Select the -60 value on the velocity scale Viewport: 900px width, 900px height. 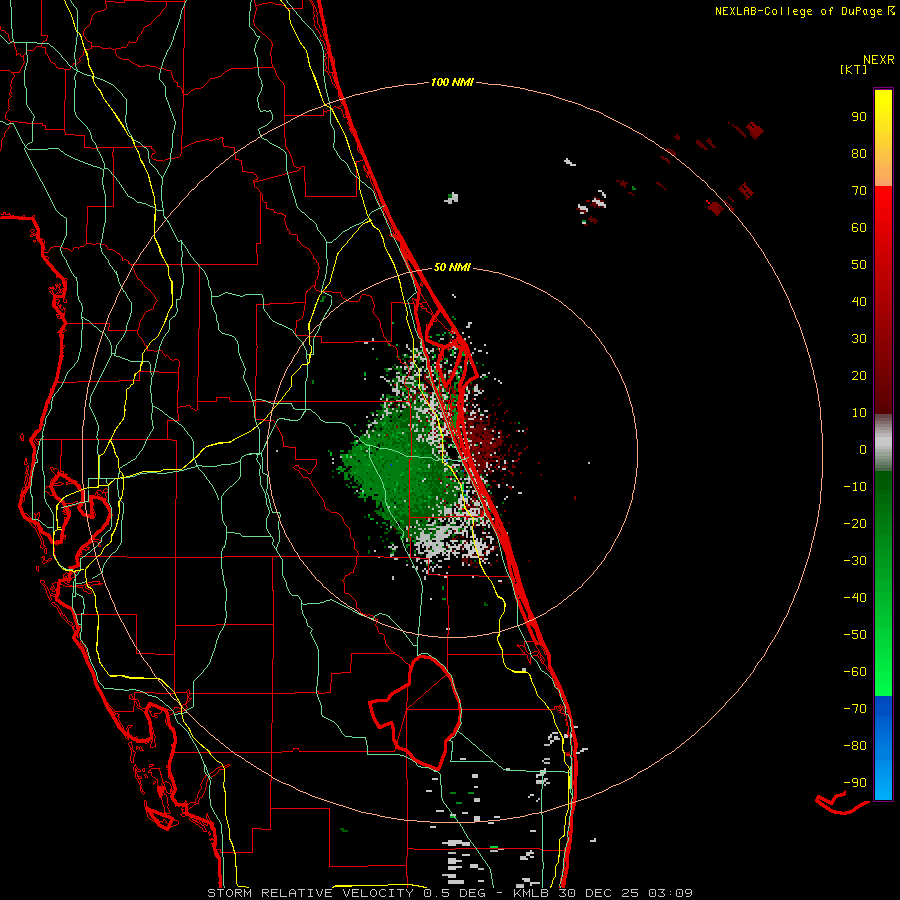coord(855,672)
